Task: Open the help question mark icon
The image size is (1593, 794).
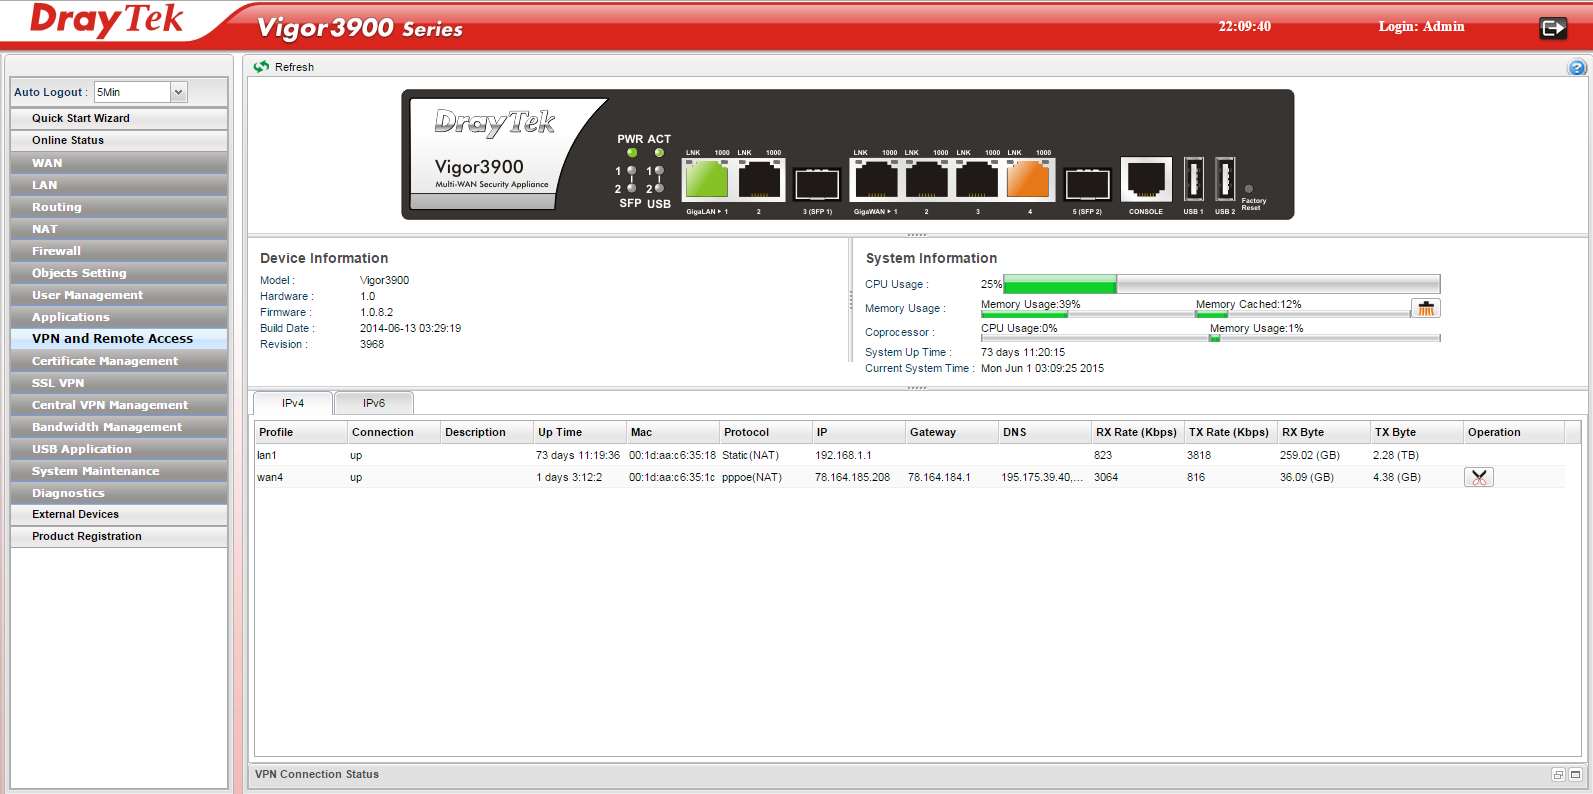Action: 1576,68
